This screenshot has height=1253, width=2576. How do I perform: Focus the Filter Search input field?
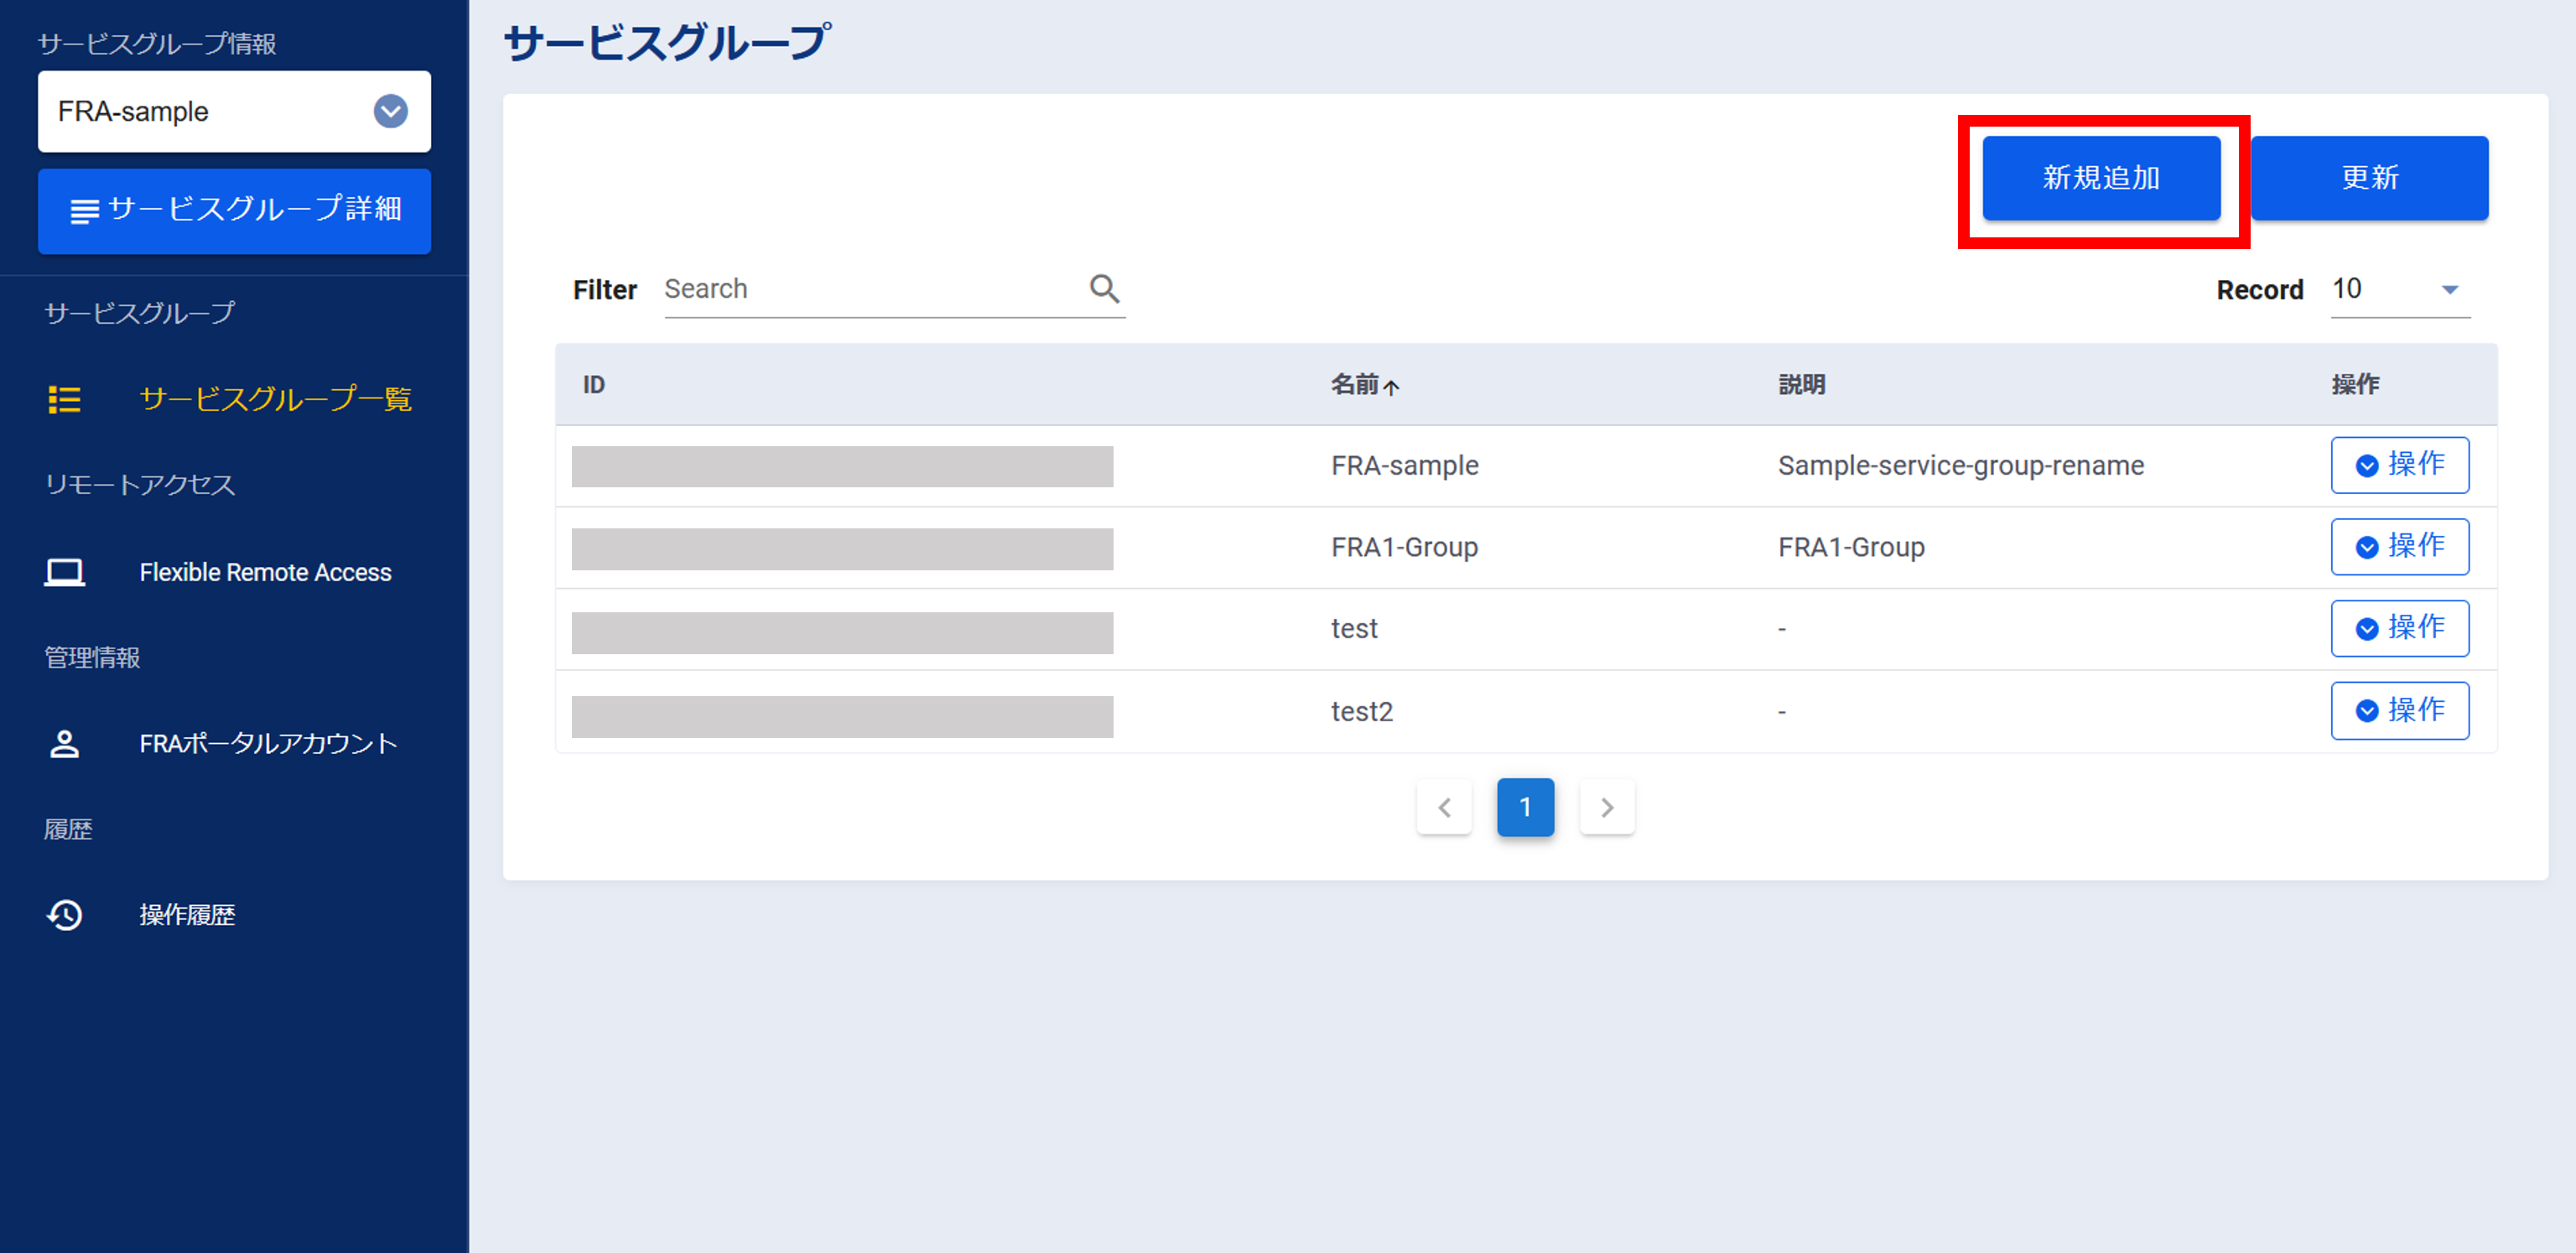870,289
